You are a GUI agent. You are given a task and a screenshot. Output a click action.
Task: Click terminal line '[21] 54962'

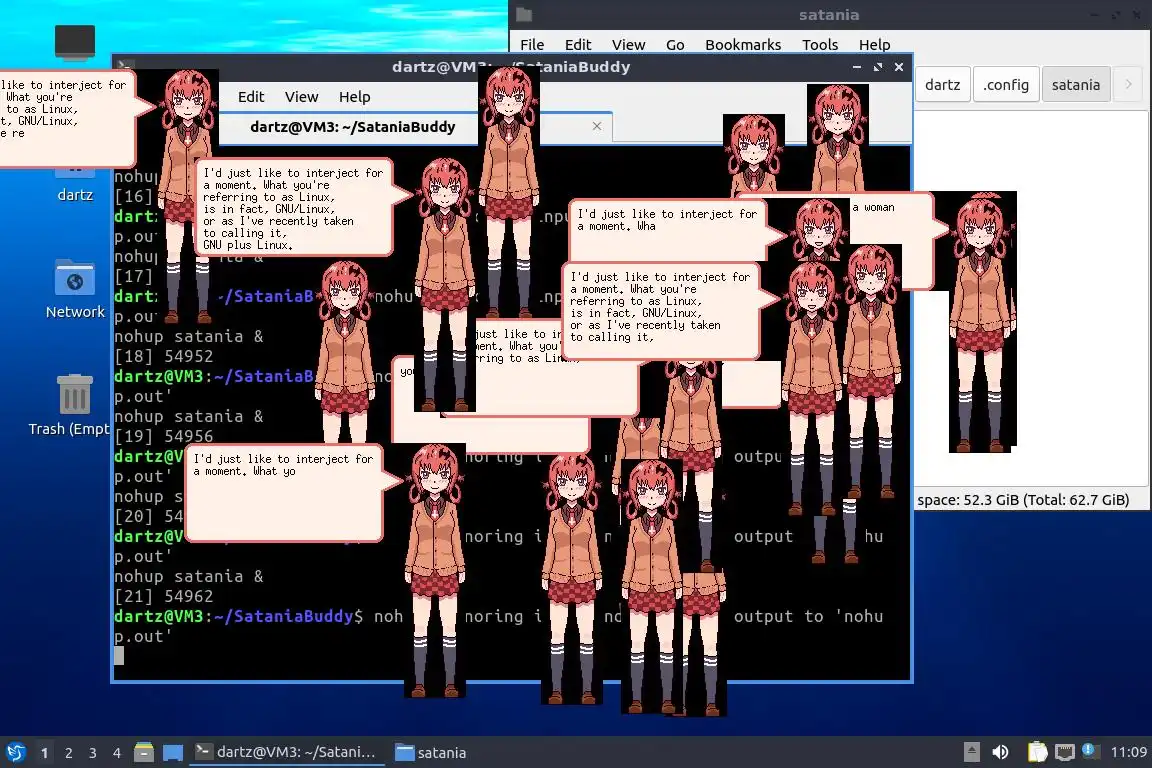163,597
